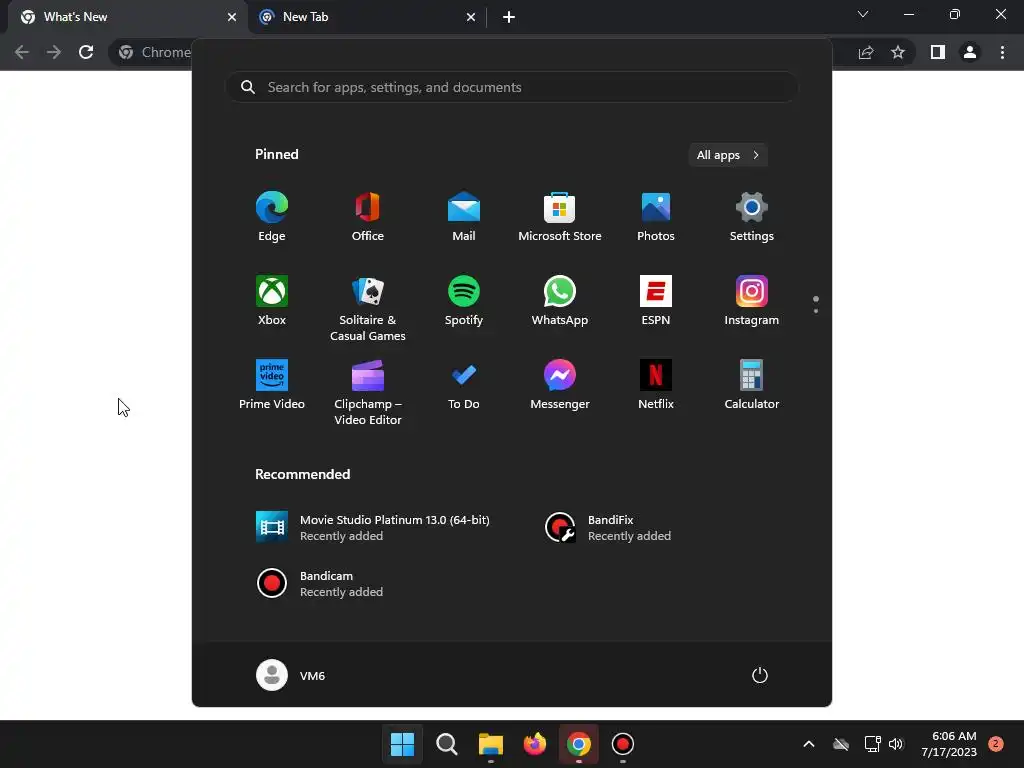Open Movie Studio Platinum 13.0 recommendation

373,527
